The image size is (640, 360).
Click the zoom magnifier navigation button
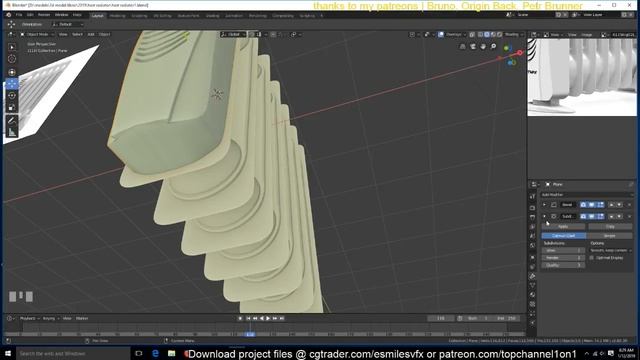[493, 47]
